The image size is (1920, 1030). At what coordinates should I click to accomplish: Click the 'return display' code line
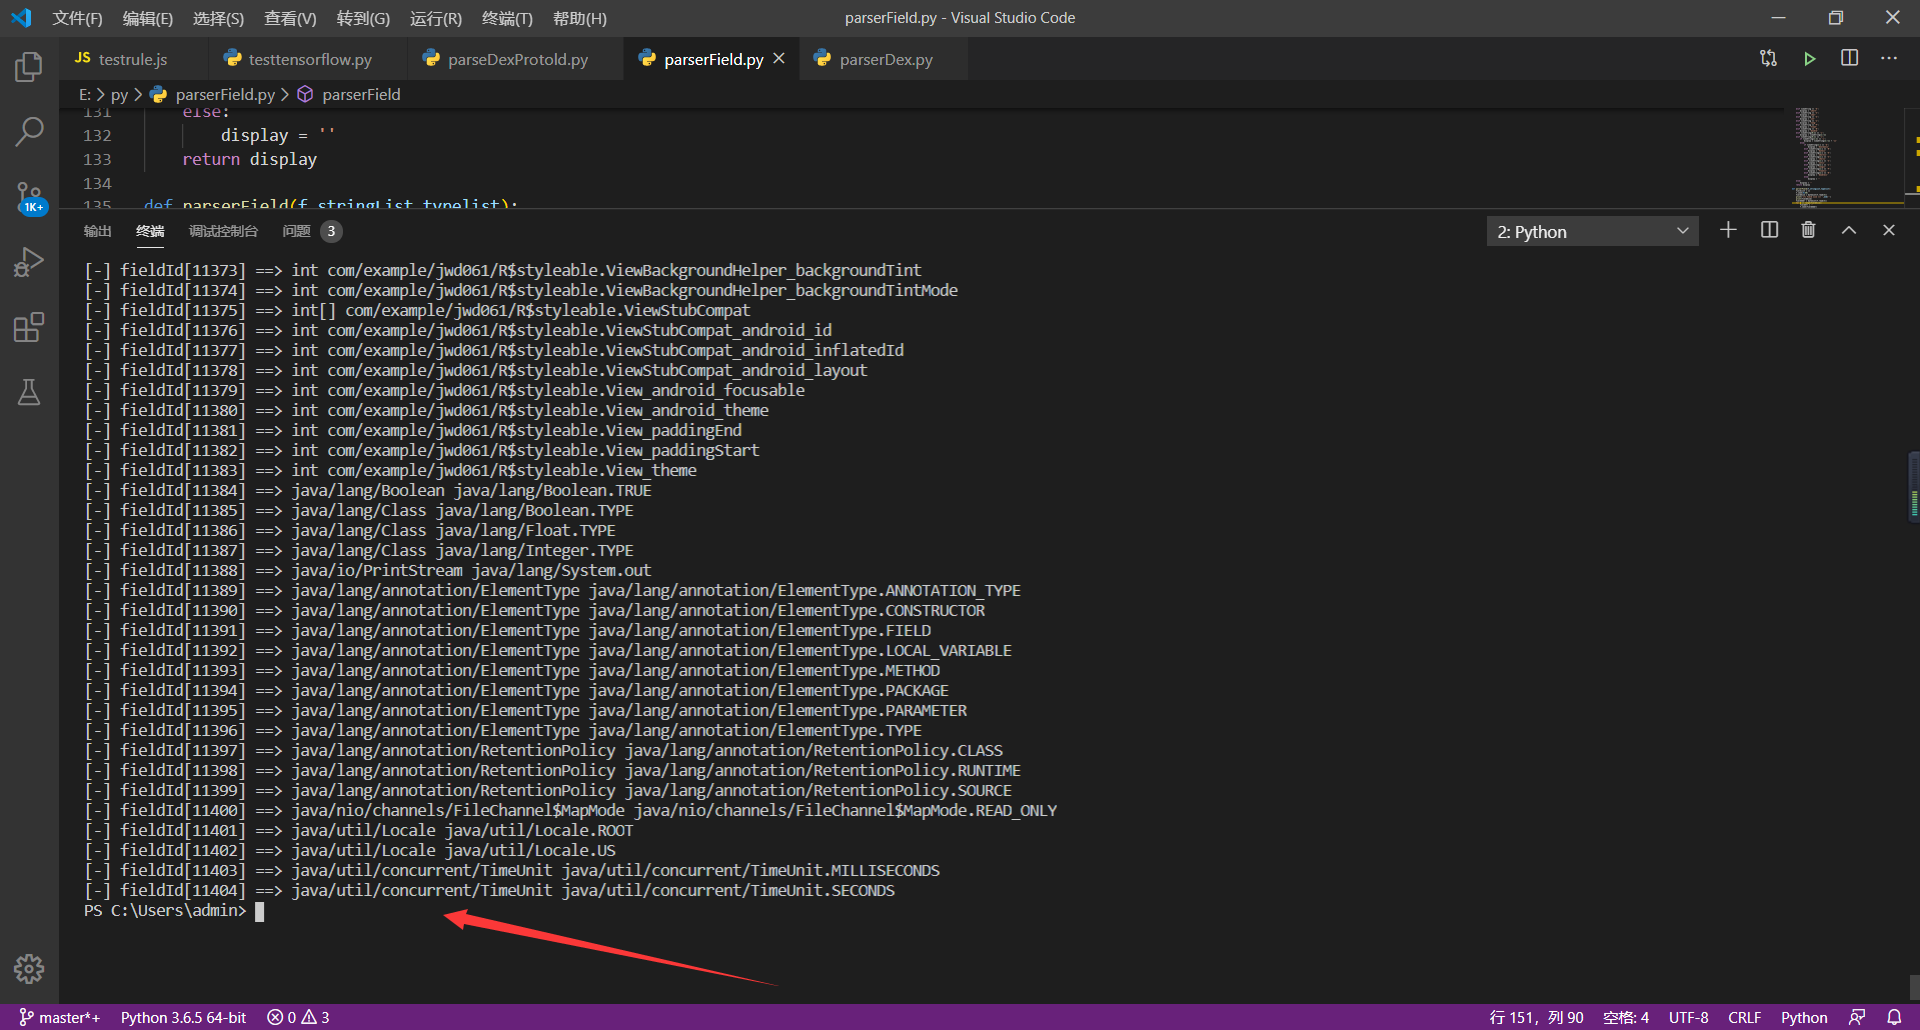point(249,159)
